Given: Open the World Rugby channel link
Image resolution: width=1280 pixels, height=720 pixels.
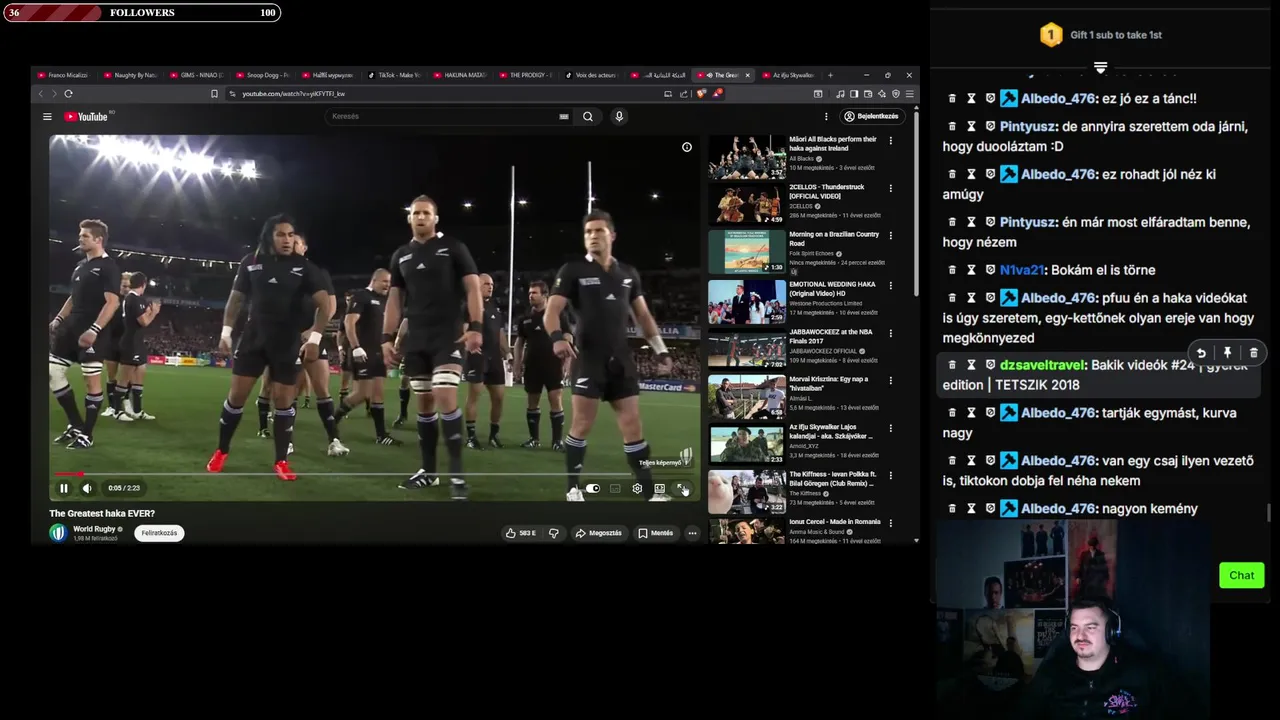Looking at the screenshot, I should click(94, 529).
